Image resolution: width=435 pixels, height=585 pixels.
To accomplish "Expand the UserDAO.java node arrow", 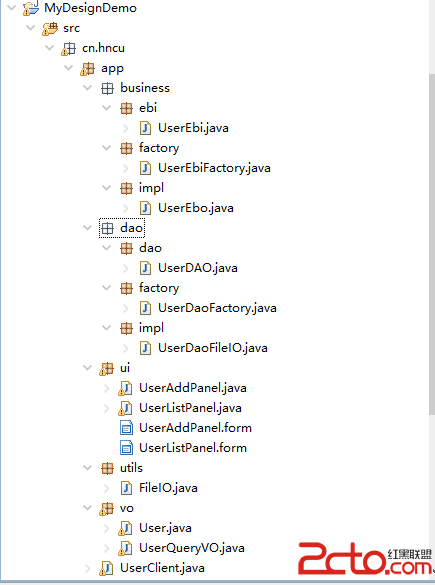I will (125, 268).
